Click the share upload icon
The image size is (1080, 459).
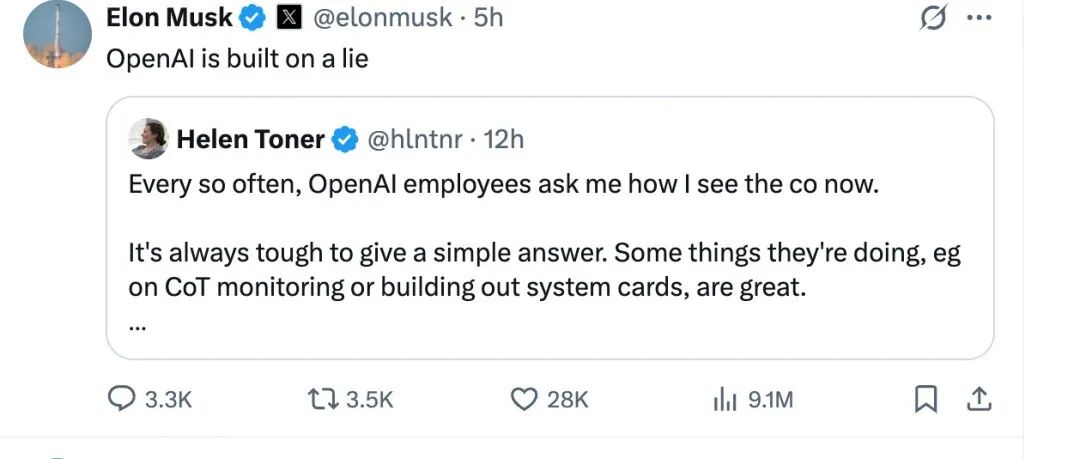(981, 399)
